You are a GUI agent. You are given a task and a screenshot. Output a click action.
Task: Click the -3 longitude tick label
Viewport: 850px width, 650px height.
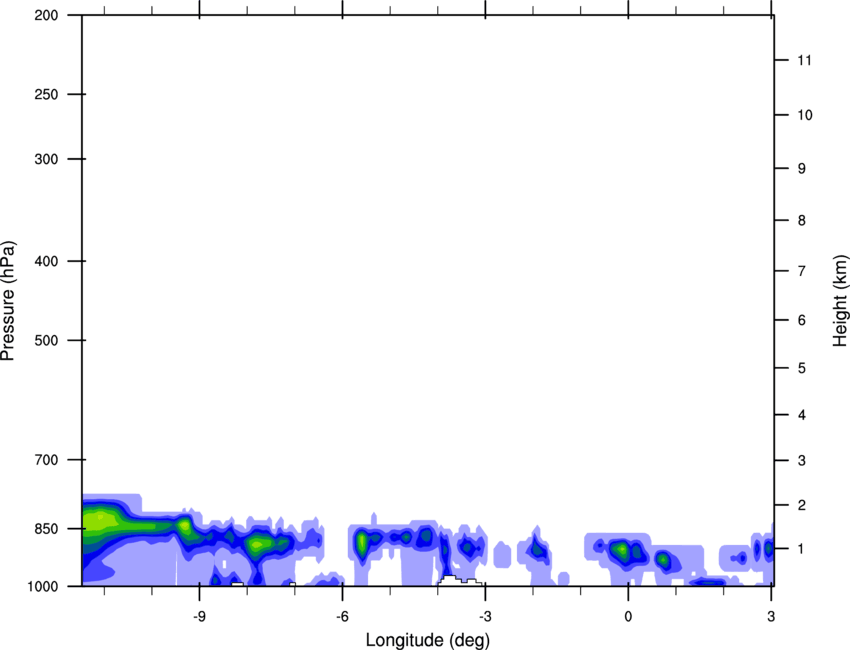click(485, 617)
